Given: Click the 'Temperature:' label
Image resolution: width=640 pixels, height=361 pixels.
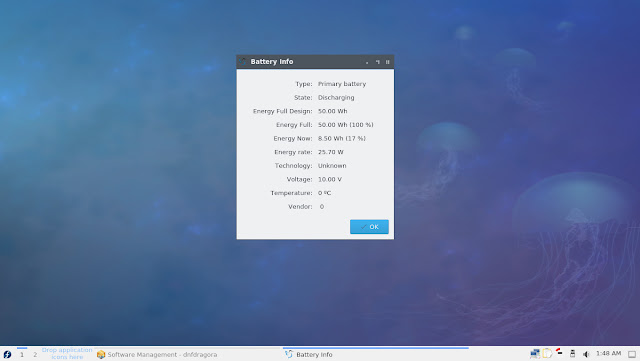Looking at the screenshot, I should (291, 193).
